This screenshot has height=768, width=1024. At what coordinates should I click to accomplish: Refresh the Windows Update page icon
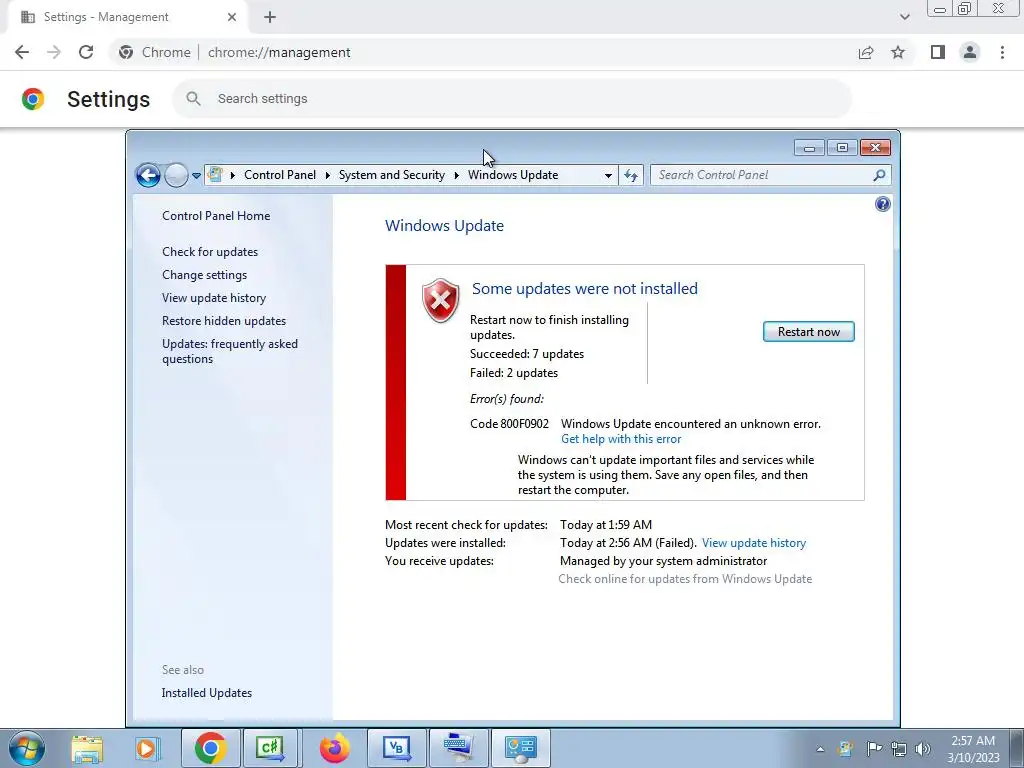(x=631, y=175)
